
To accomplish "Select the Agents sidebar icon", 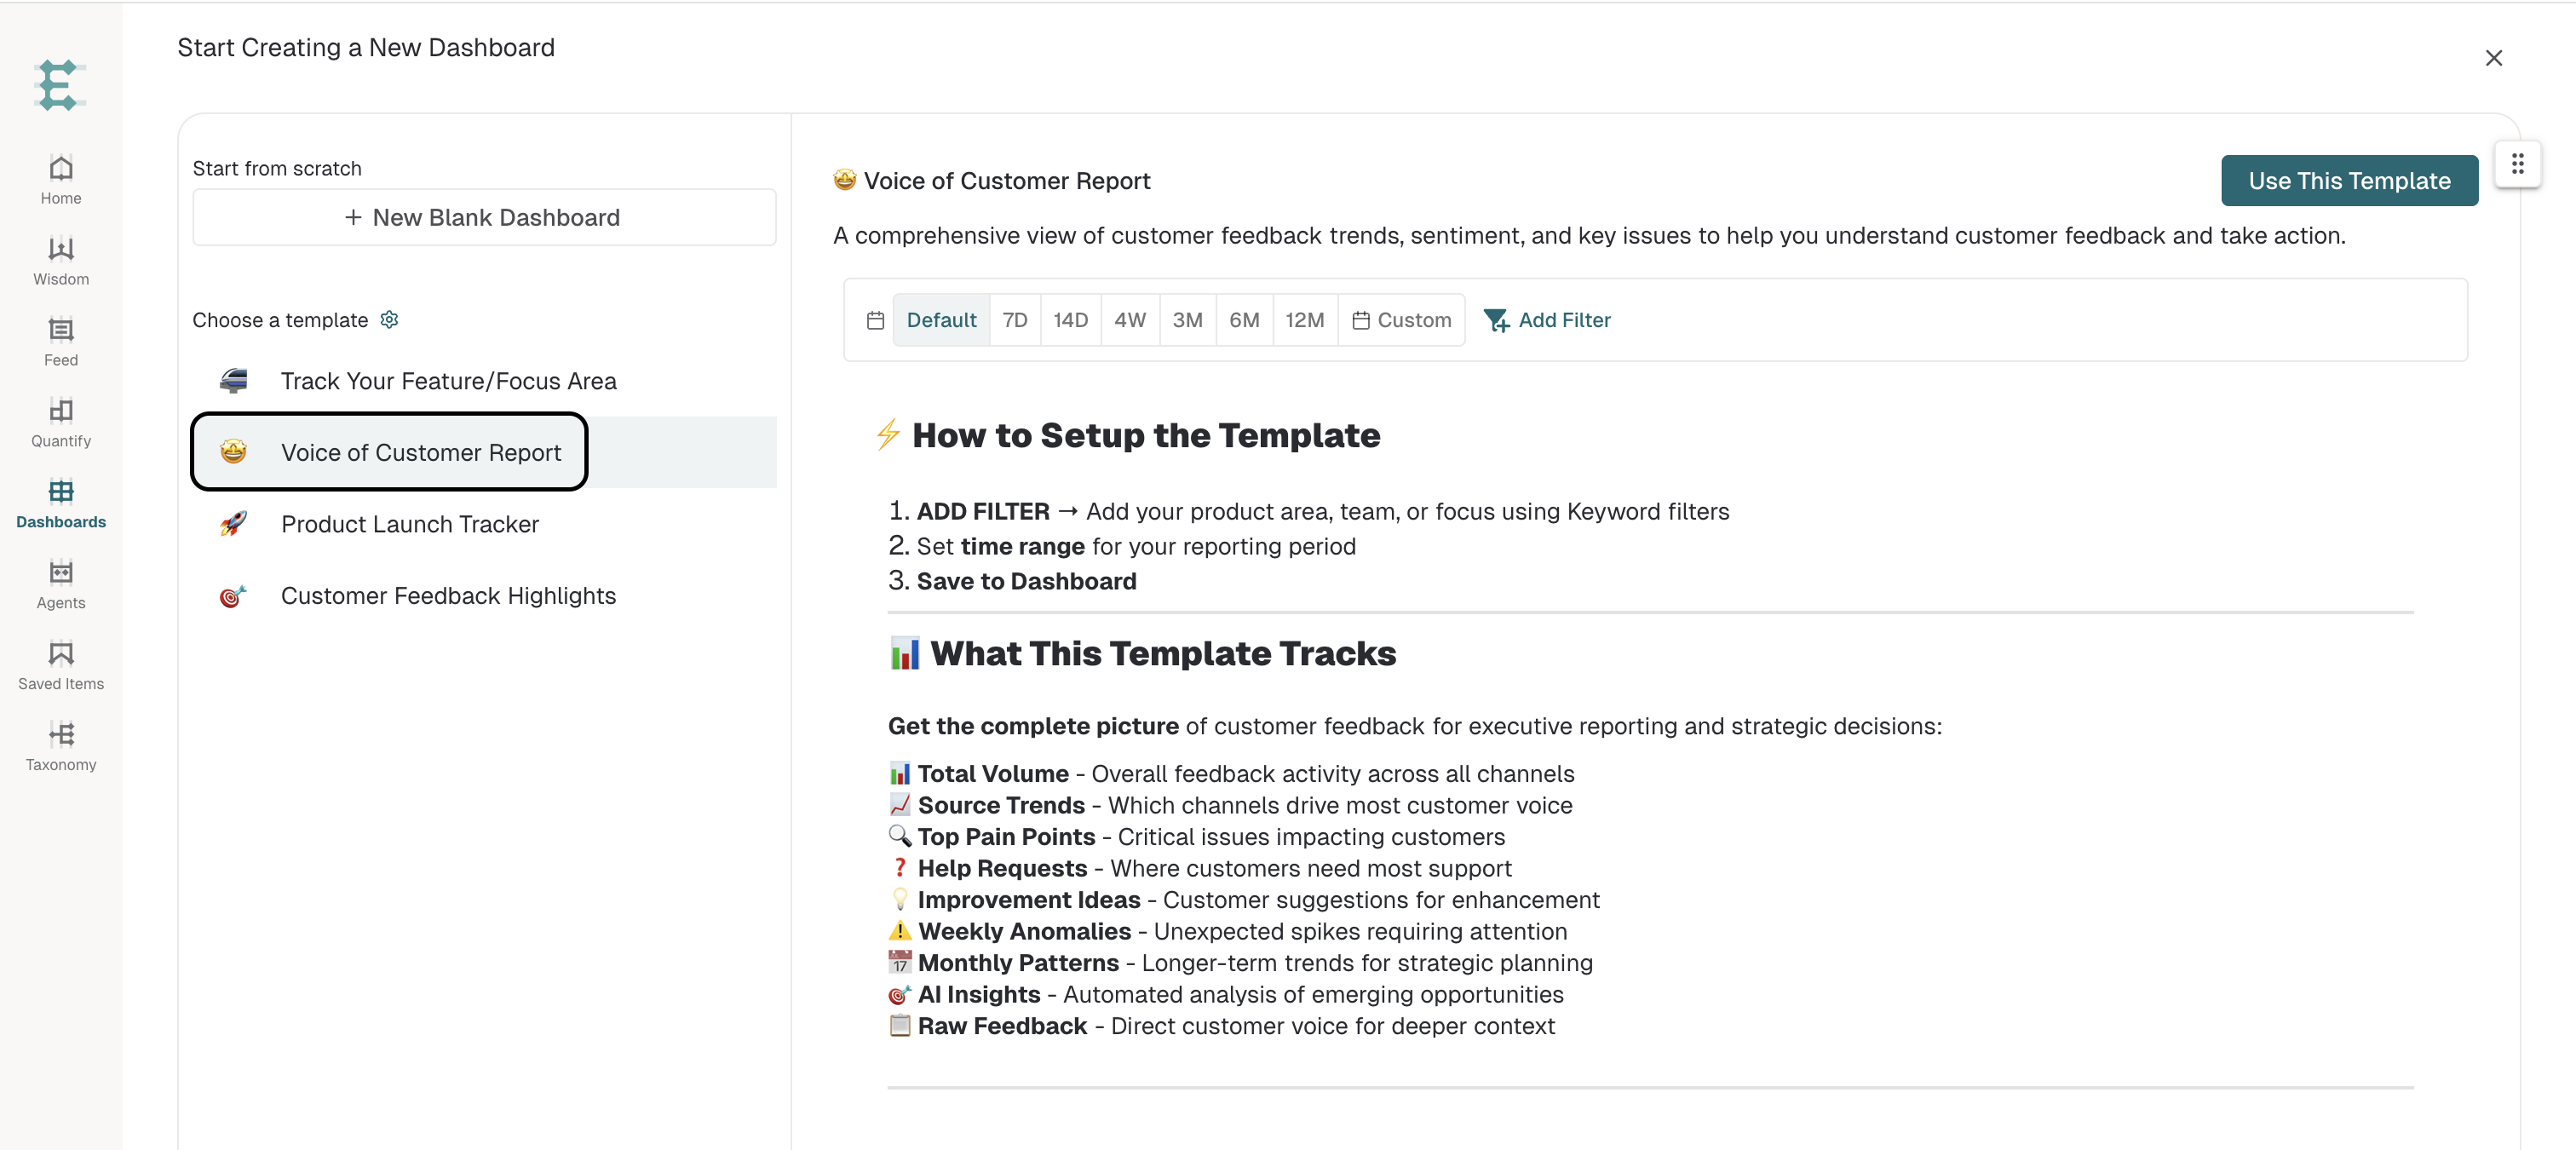I will [61, 573].
